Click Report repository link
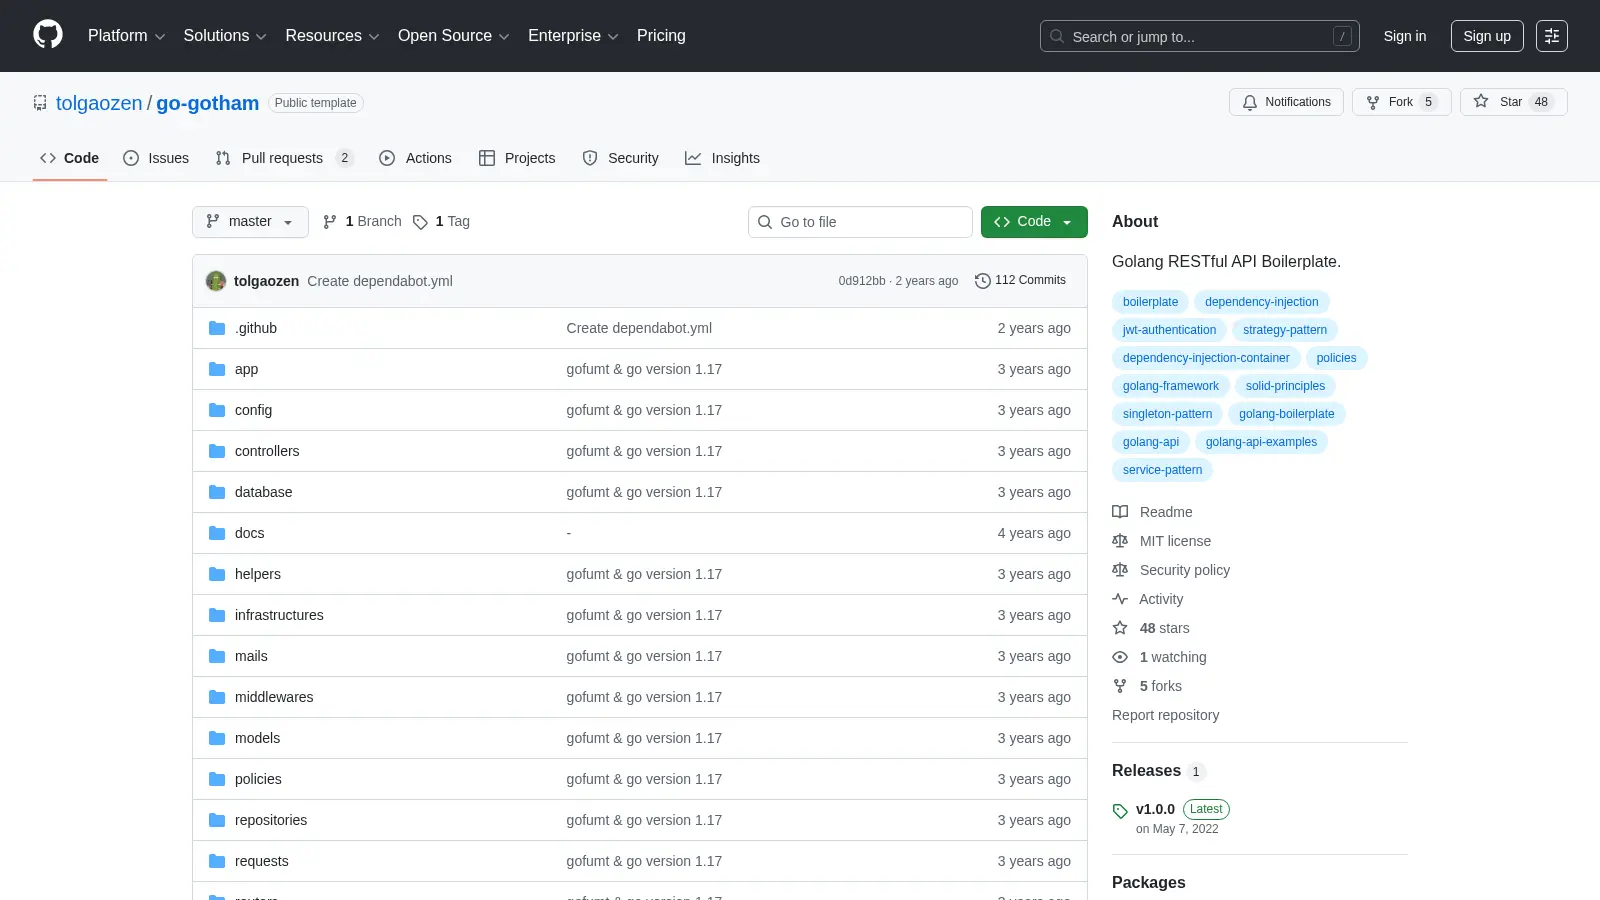The width and height of the screenshot is (1600, 900). [x=1165, y=715]
